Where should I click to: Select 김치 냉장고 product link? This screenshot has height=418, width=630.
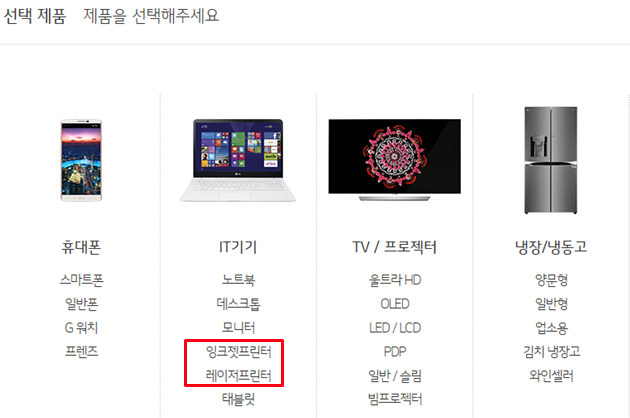click(x=552, y=352)
